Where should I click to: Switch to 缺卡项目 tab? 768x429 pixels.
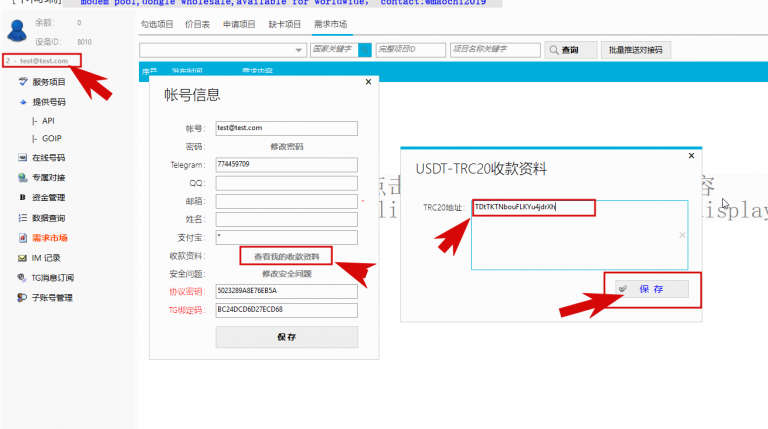(285, 24)
